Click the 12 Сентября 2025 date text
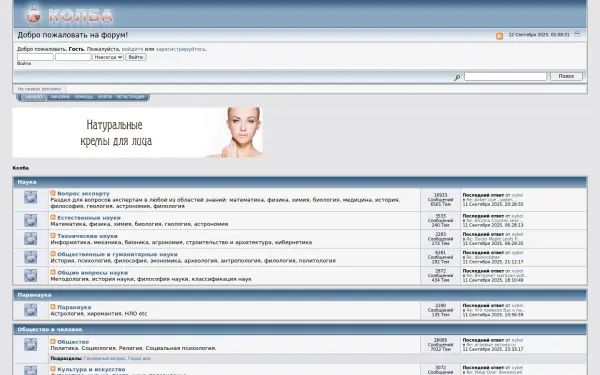600x375 pixels. click(539, 35)
